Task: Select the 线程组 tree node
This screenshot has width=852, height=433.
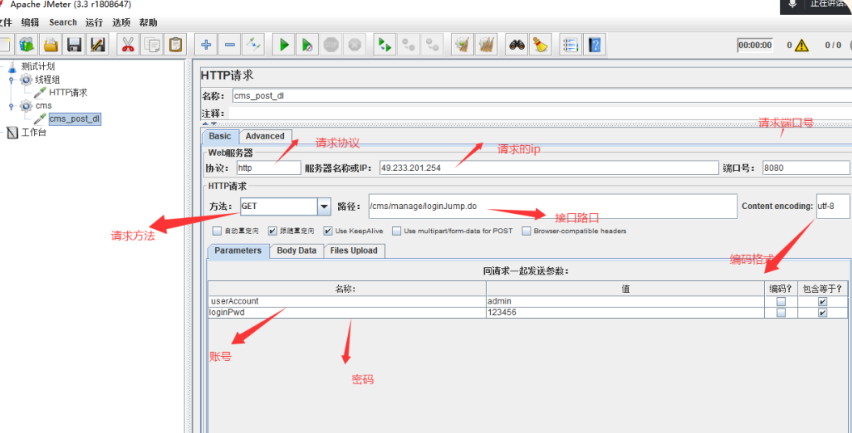Action: click(48, 80)
